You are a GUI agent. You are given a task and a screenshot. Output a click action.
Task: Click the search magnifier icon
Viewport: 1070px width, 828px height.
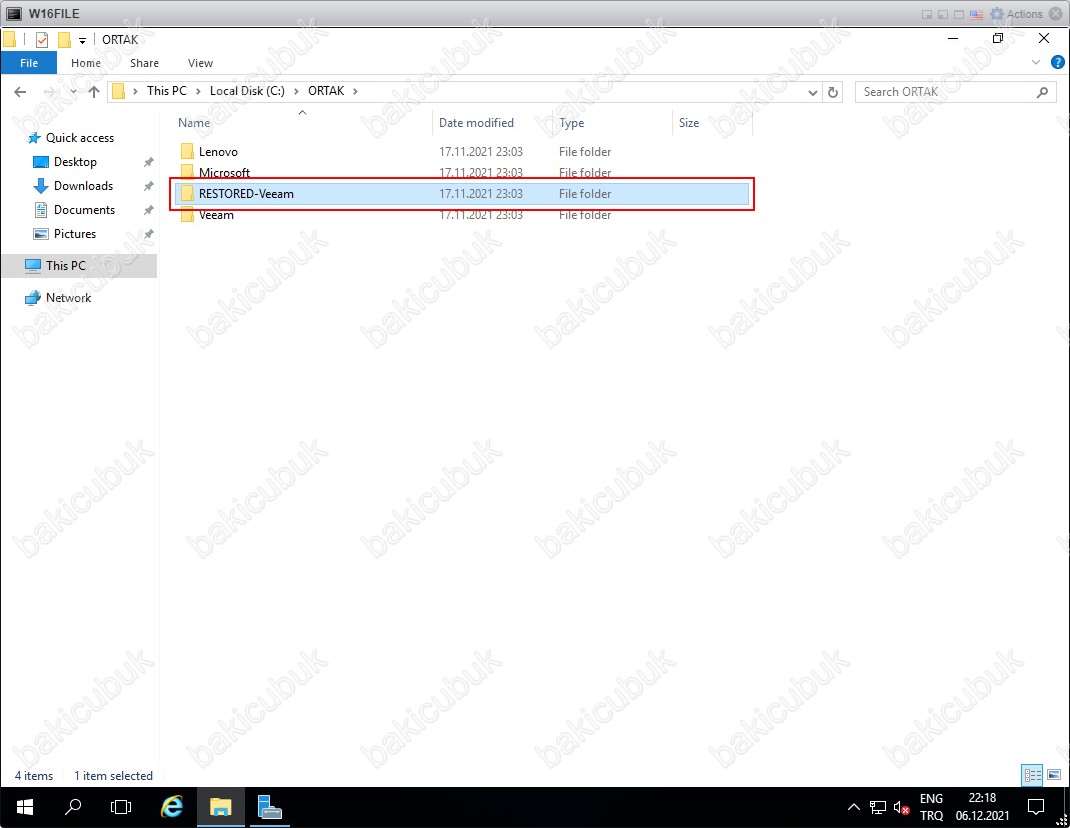click(1042, 91)
